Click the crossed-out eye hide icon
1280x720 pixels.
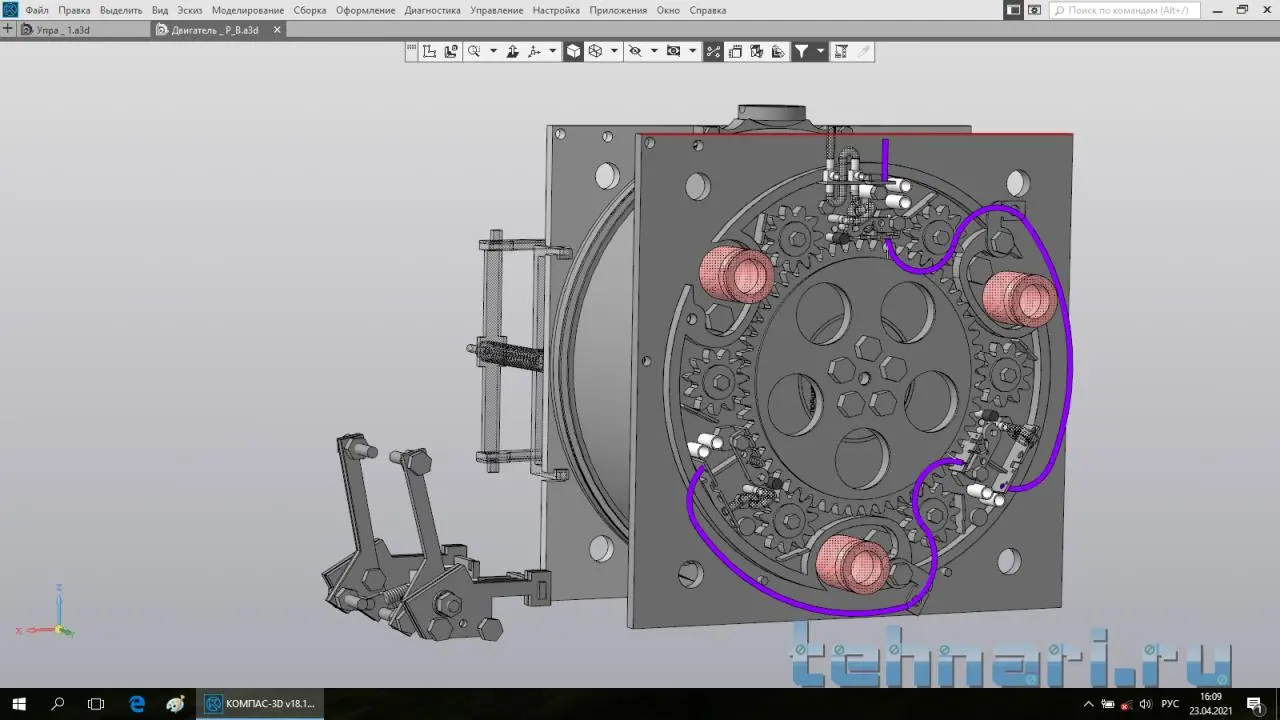click(x=634, y=51)
